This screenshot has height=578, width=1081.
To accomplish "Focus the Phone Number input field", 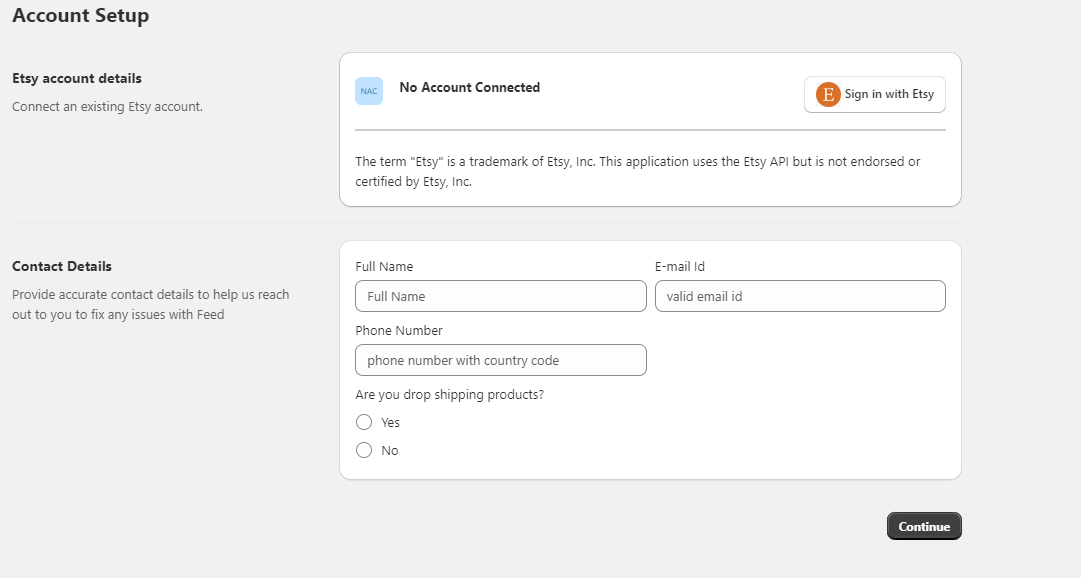I will [x=501, y=360].
